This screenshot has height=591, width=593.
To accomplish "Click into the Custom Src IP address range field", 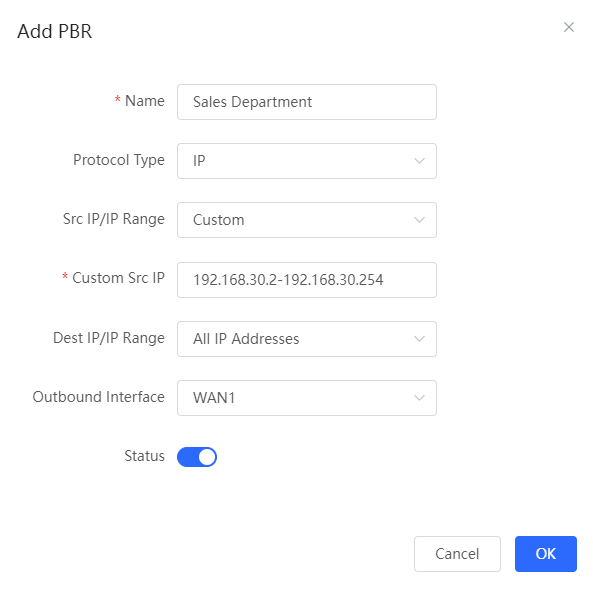I will pyautogui.click(x=307, y=280).
